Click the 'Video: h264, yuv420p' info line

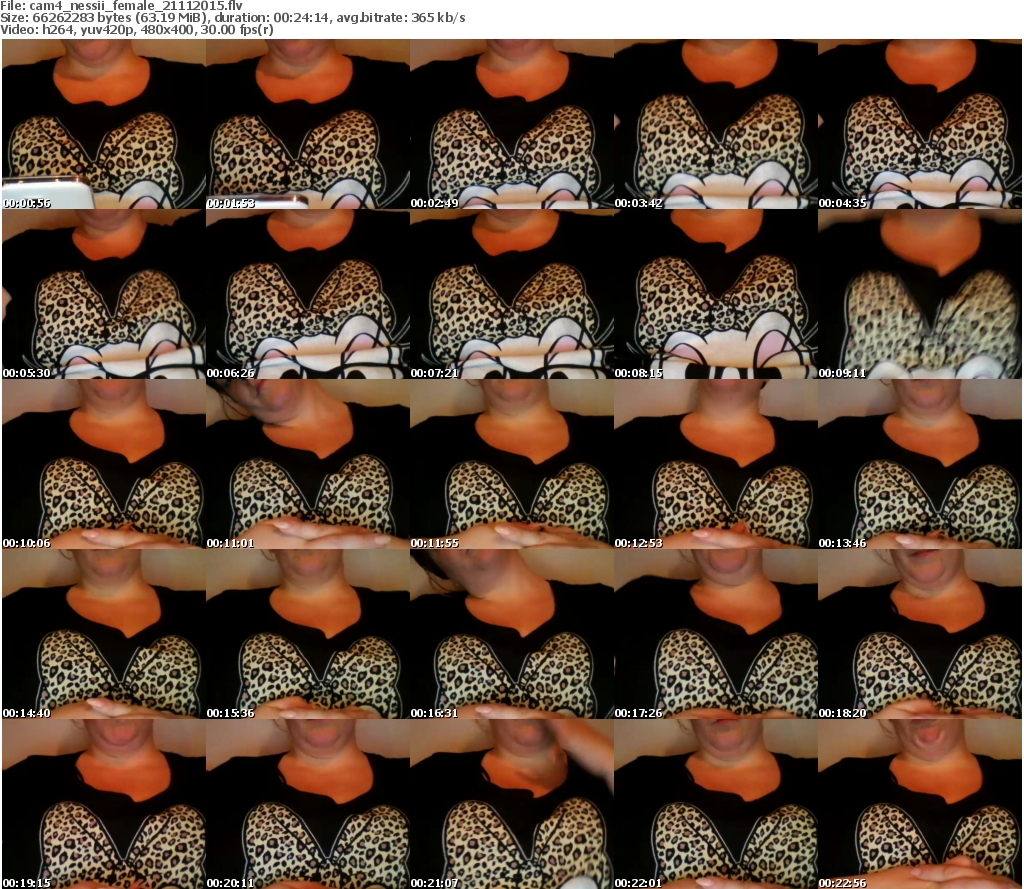pyautogui.click(x=137, y=30)
